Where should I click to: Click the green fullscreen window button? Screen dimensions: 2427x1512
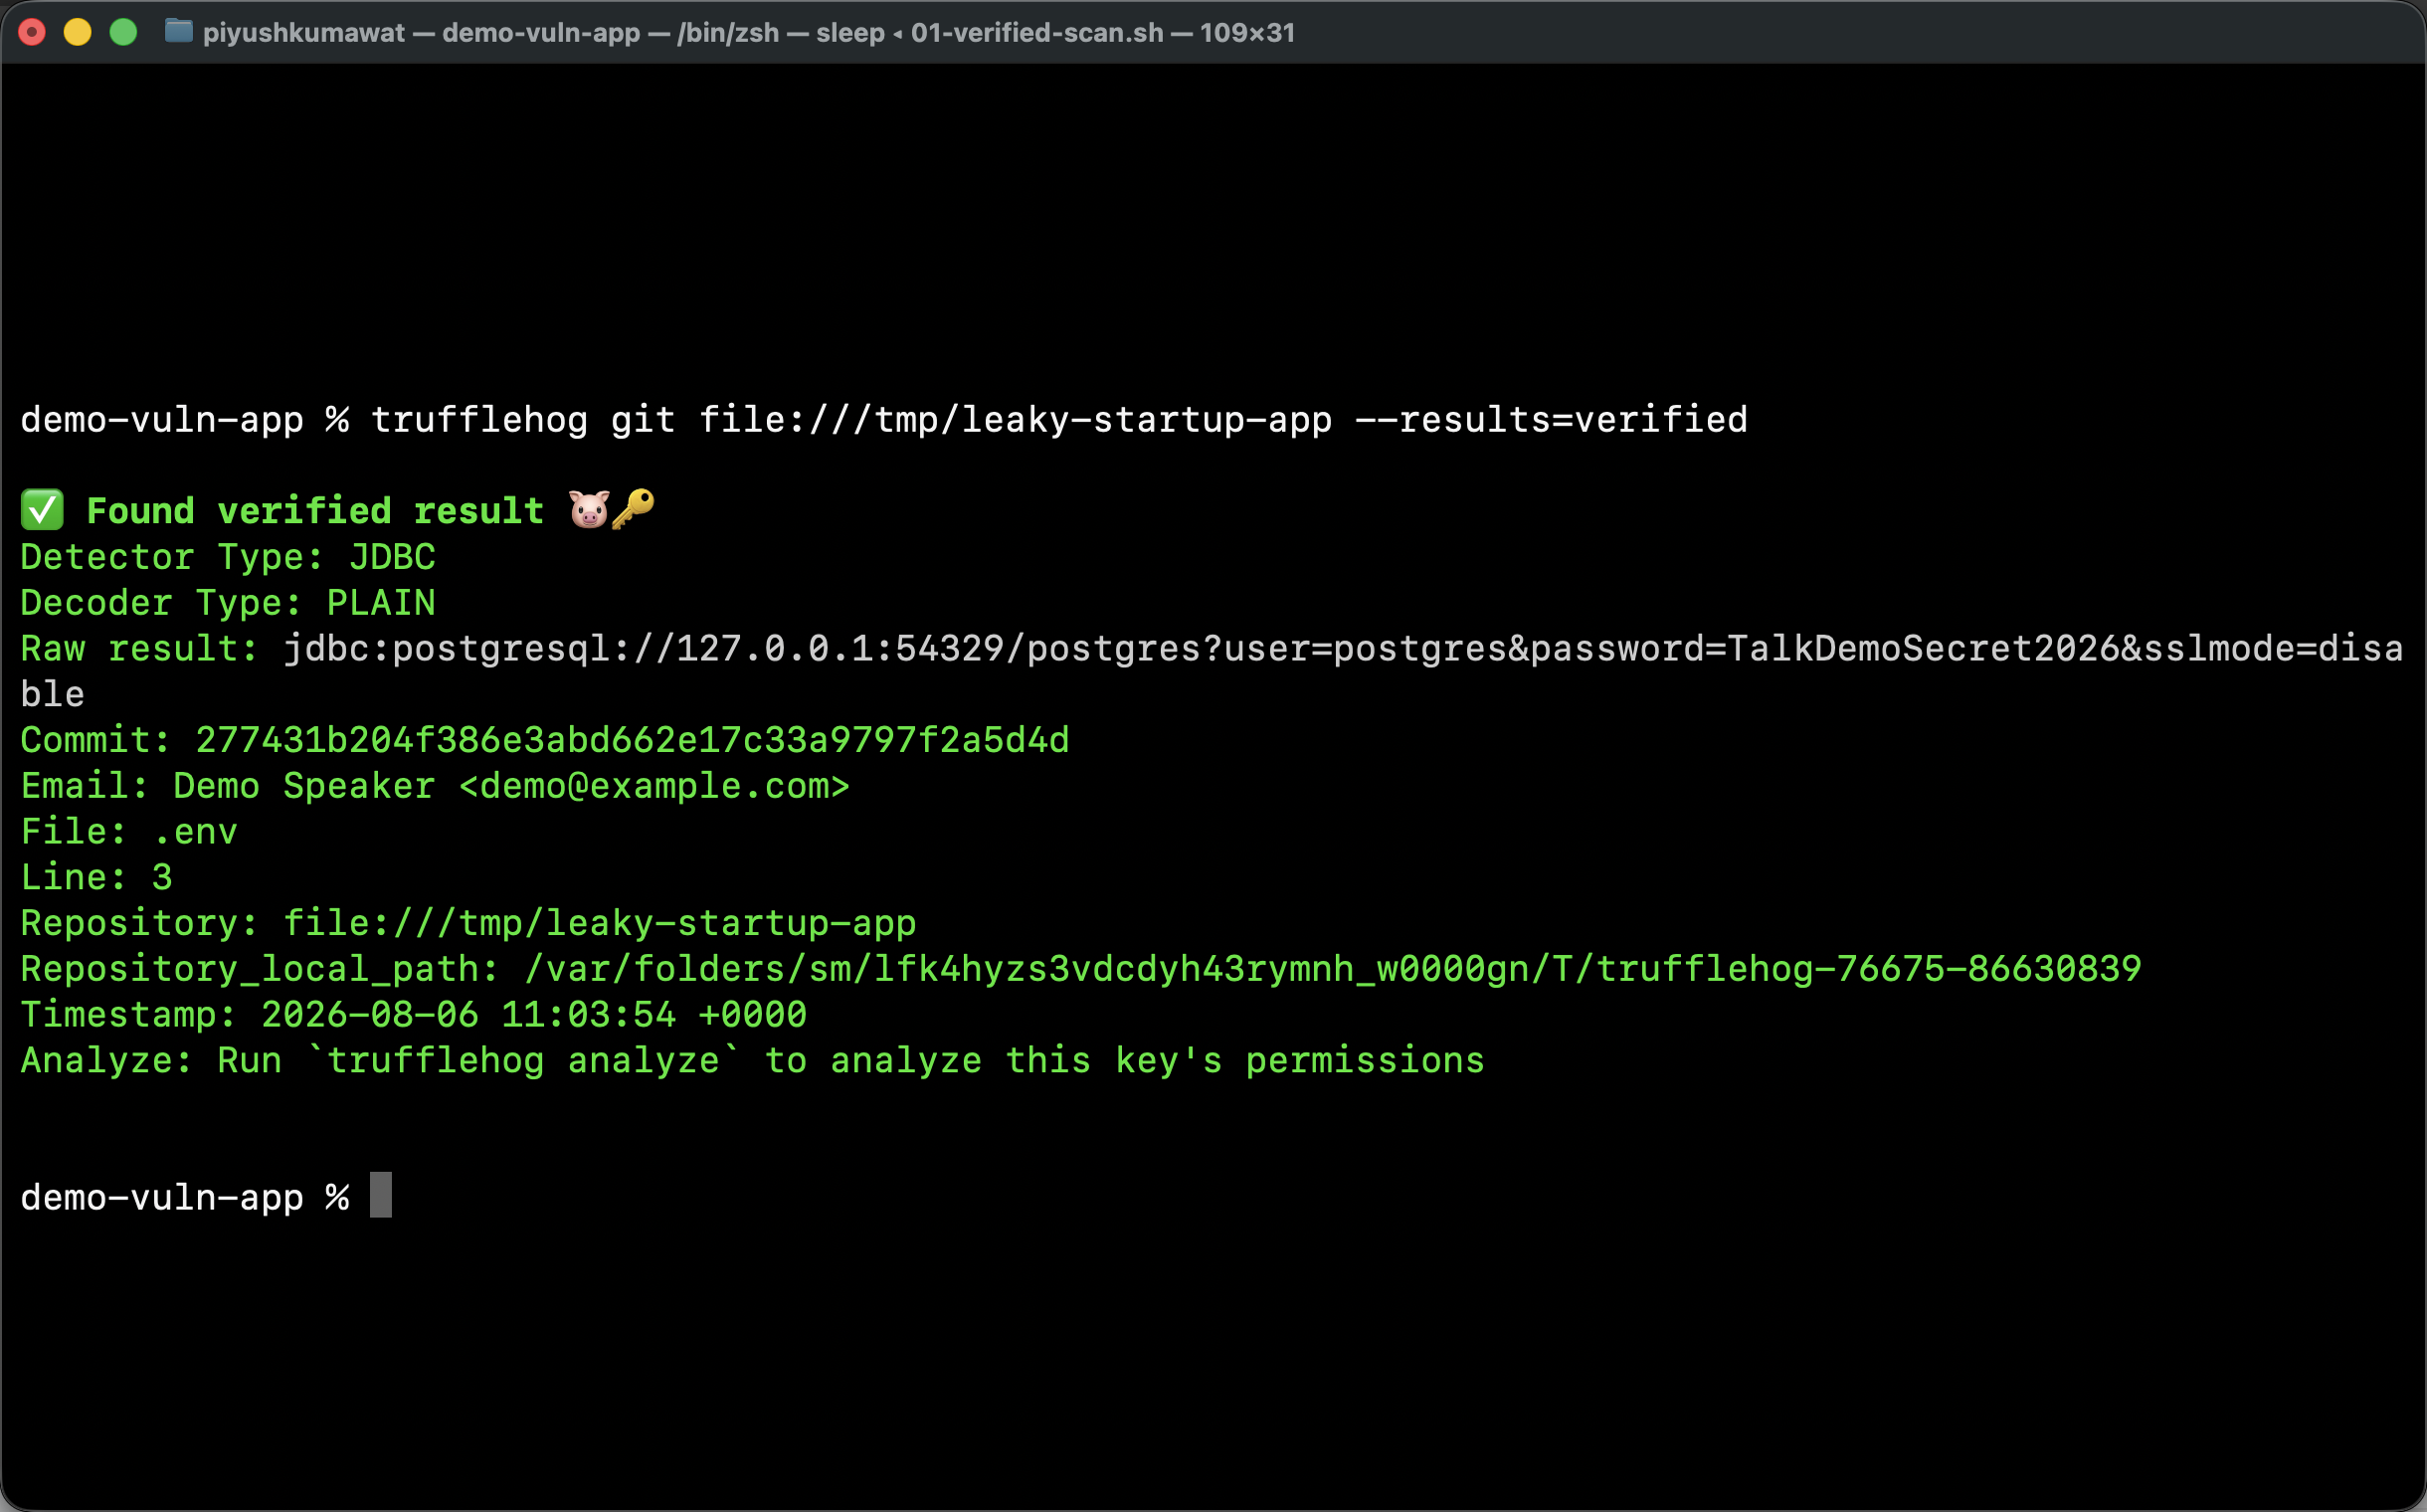tap(123, 33)
